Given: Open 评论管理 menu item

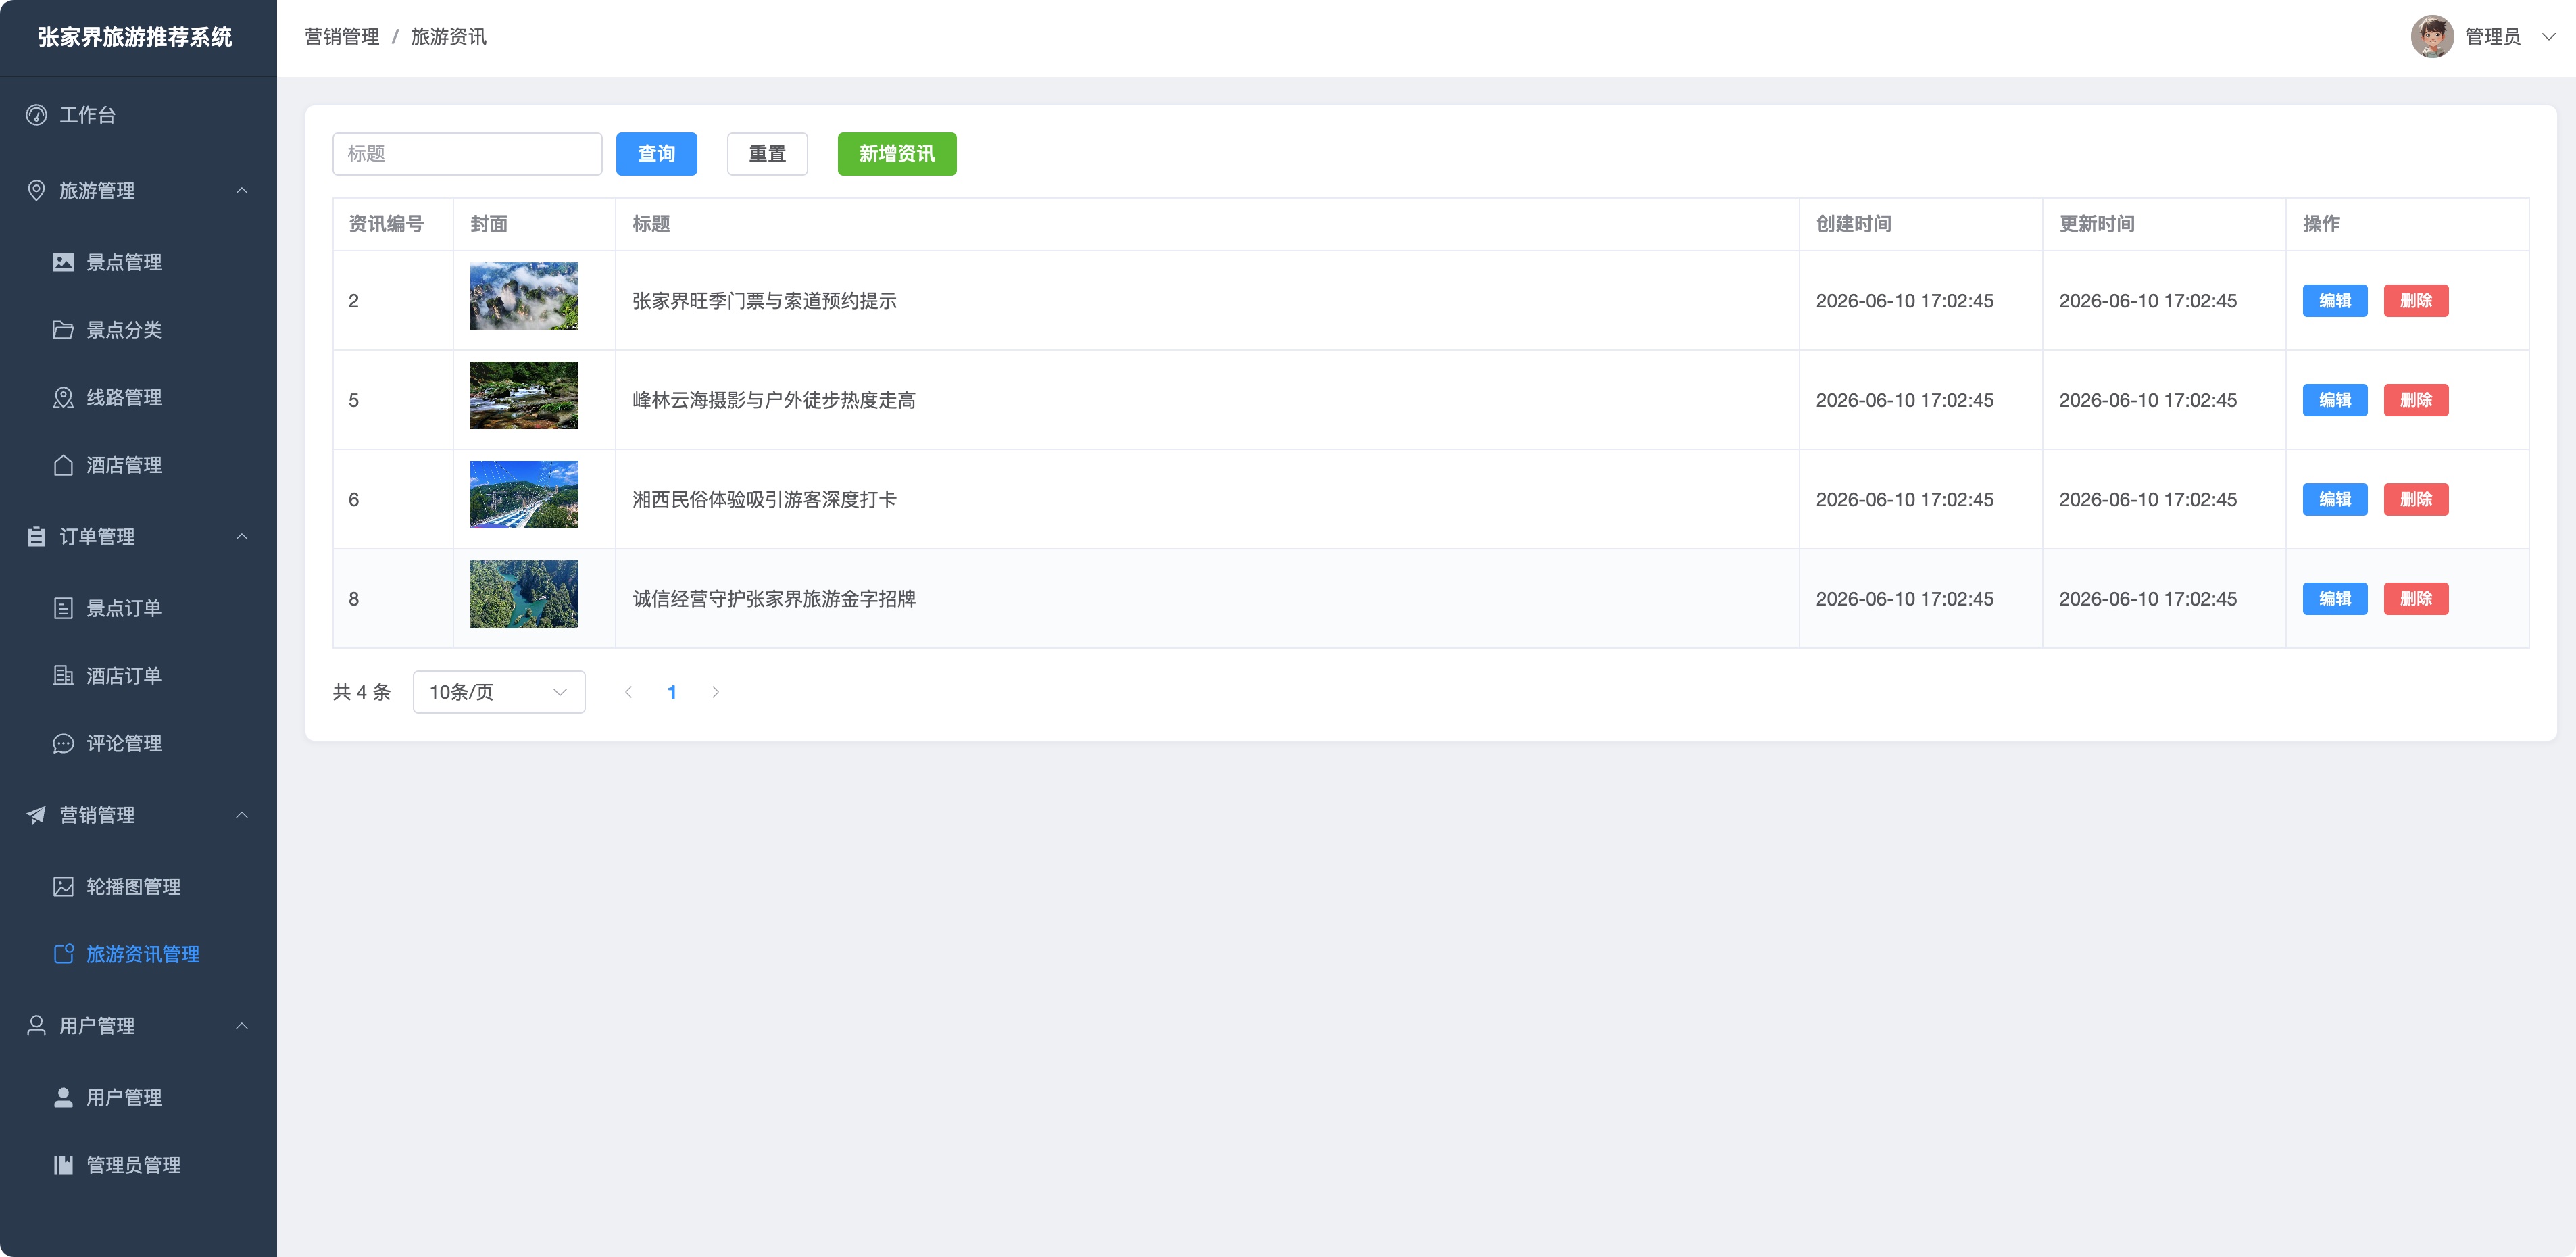Looking at the screenshot, I should 138,743.
